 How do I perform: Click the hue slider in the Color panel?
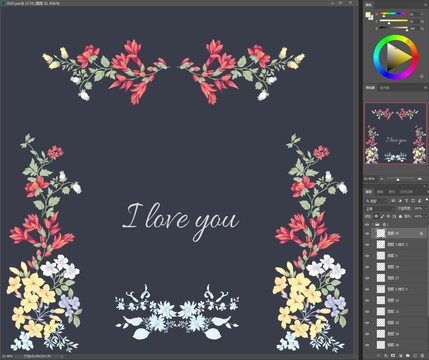pyautogui.click(x=394, y=14)
